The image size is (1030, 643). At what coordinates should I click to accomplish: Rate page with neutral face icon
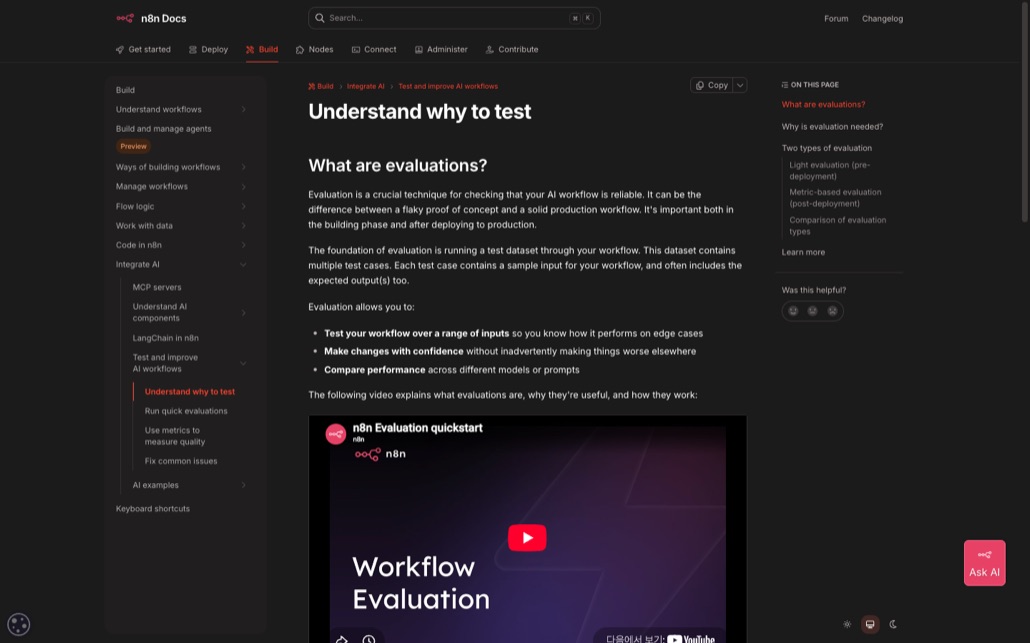tap(813, 311)
